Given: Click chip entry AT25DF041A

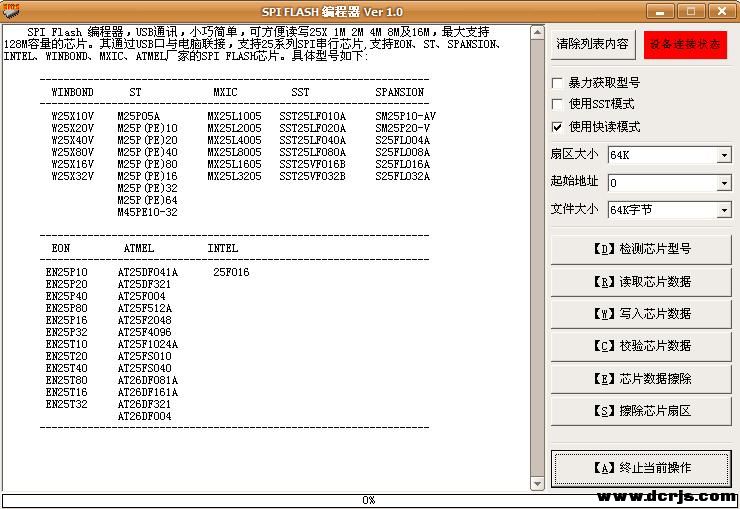Looking at the screenshot, I should click(x=148, y=273).
